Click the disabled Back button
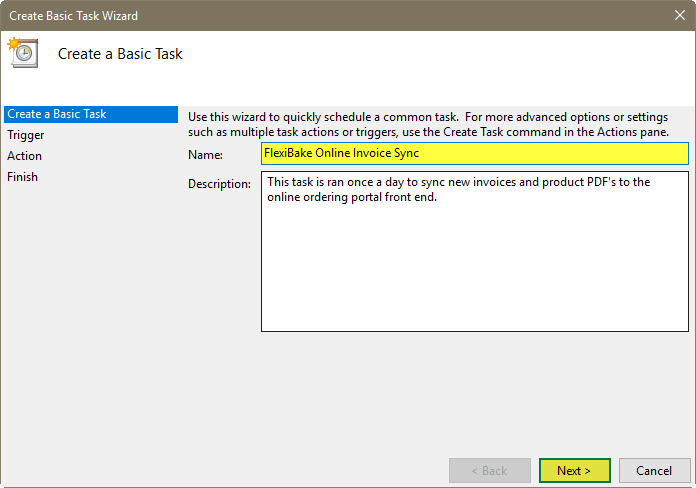Screen dimensions: 696x488 [490, 470]
